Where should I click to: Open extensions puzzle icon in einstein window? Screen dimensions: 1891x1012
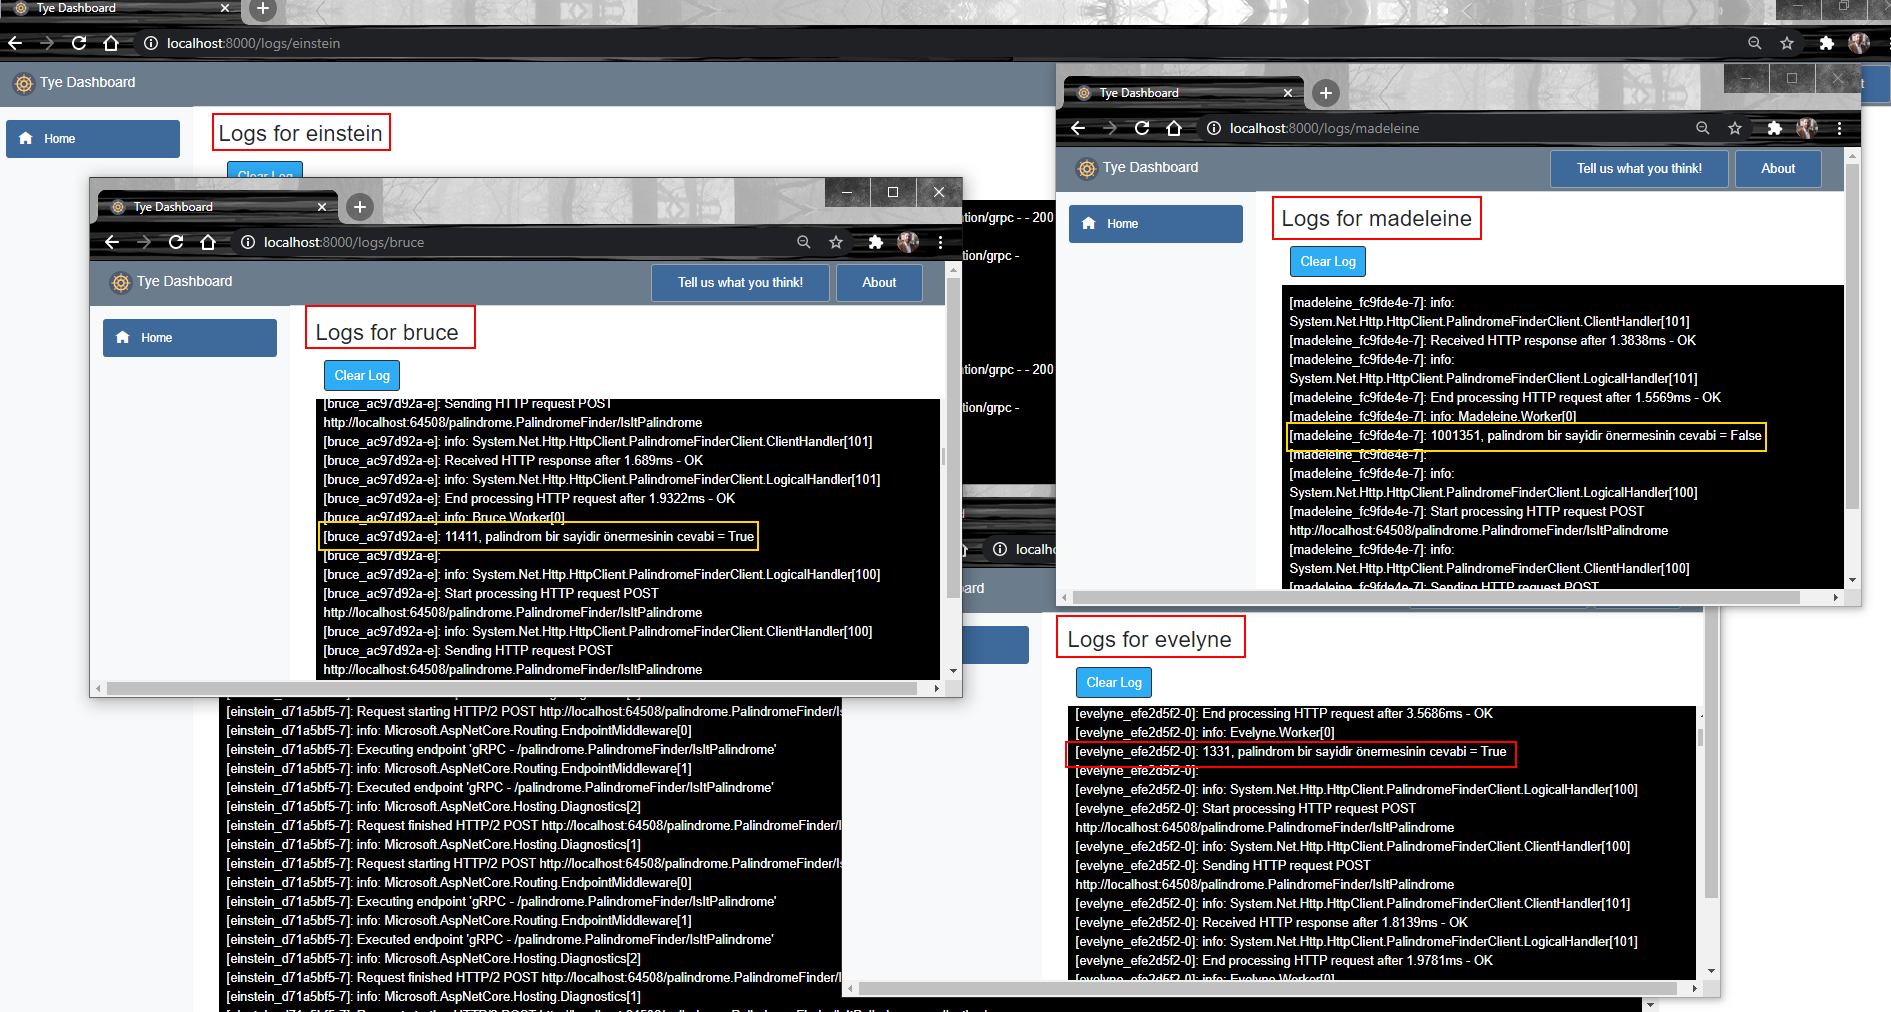1826,43
